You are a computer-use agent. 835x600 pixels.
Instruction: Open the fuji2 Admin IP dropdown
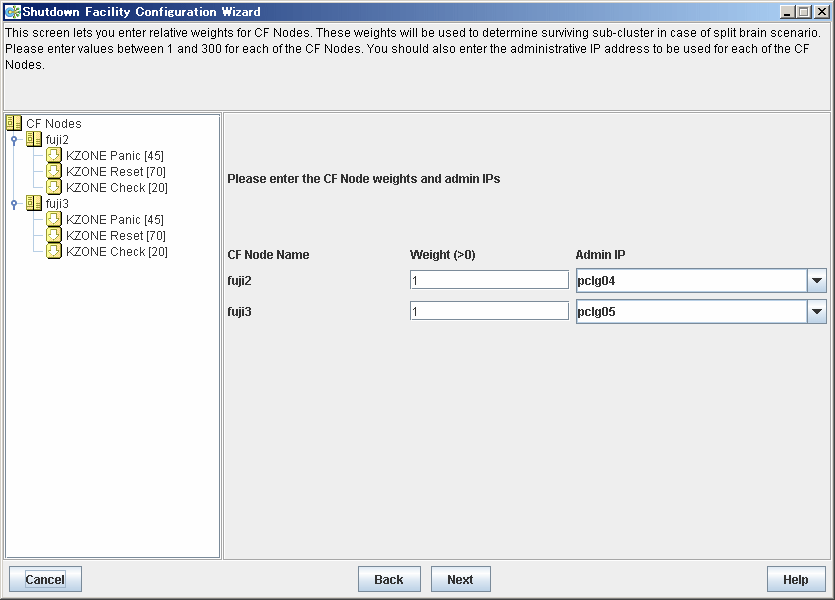tap(816, 281)
